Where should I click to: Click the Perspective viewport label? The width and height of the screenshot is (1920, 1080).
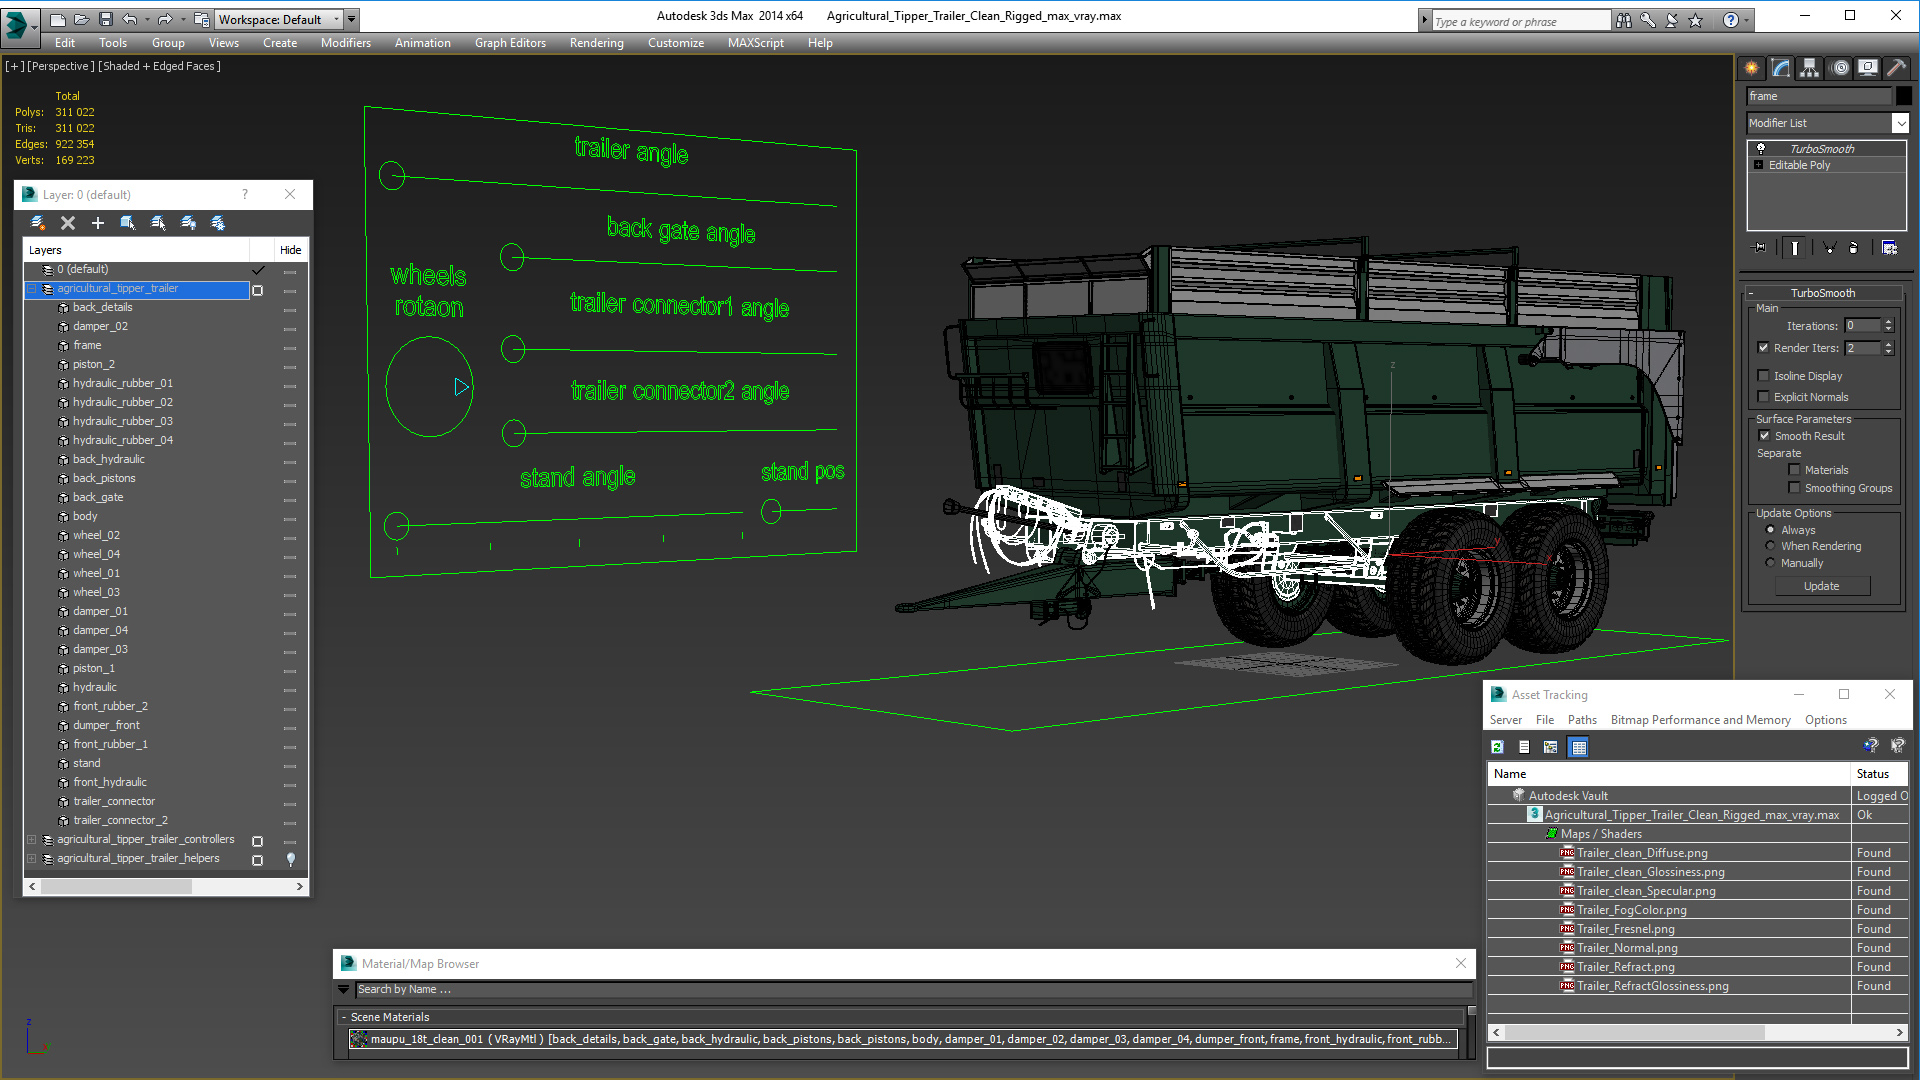61,66
